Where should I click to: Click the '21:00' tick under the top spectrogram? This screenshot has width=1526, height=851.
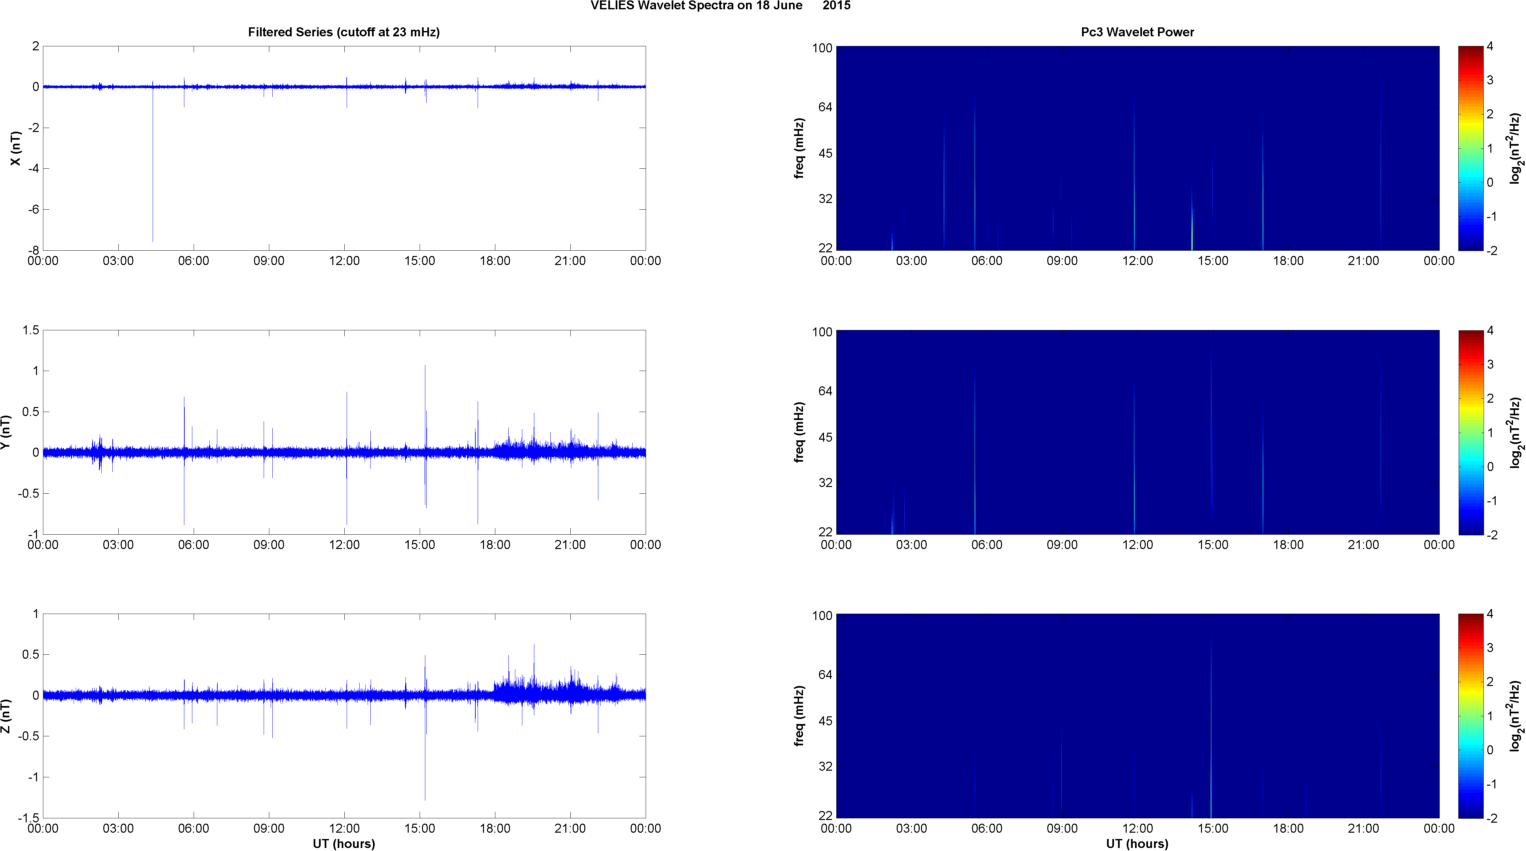pyautogui.click(x=1364, y=261)
